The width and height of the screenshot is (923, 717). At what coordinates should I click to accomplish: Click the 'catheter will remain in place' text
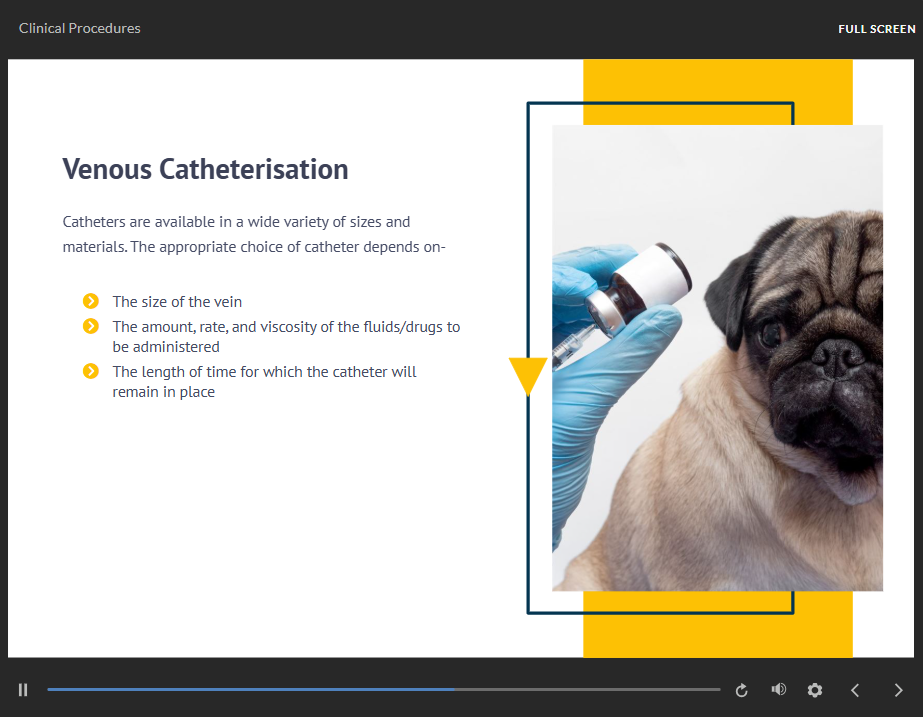[264, 382]
